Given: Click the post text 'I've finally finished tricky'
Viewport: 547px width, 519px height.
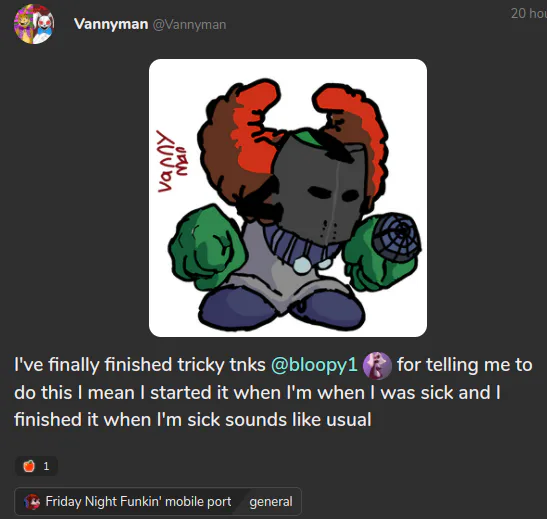Looking at the screenshot, I should pyautogui.click(x=119, y=365).
